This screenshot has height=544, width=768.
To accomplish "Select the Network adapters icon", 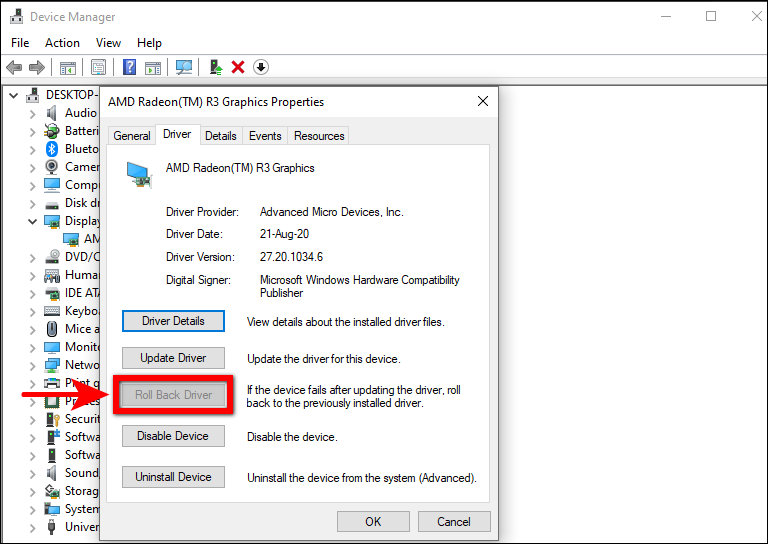I will [52, 365].
